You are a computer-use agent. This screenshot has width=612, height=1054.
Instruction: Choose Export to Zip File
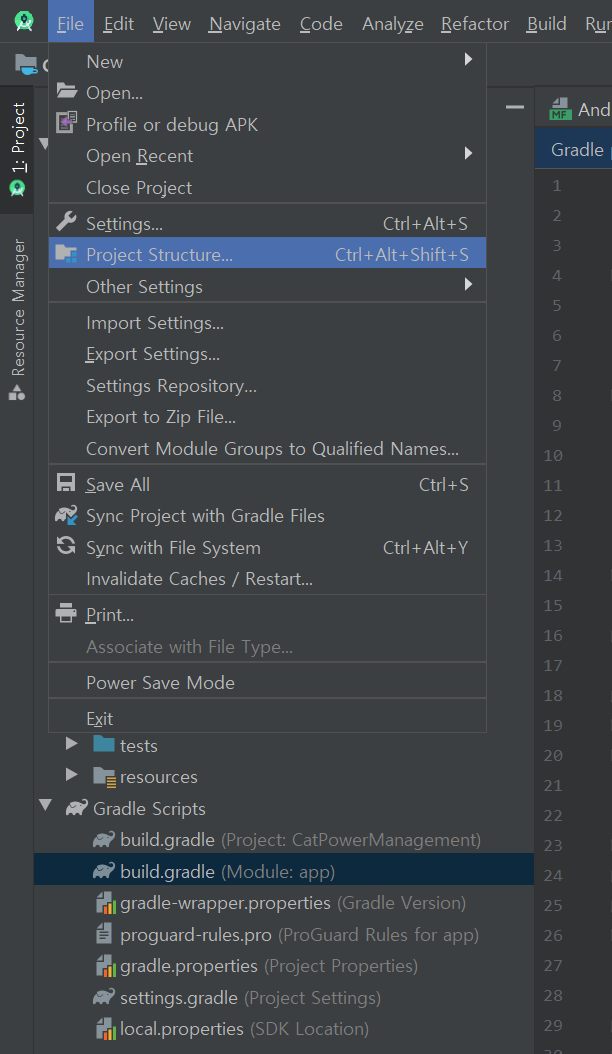pyautogui.click(x=161, y=417)
